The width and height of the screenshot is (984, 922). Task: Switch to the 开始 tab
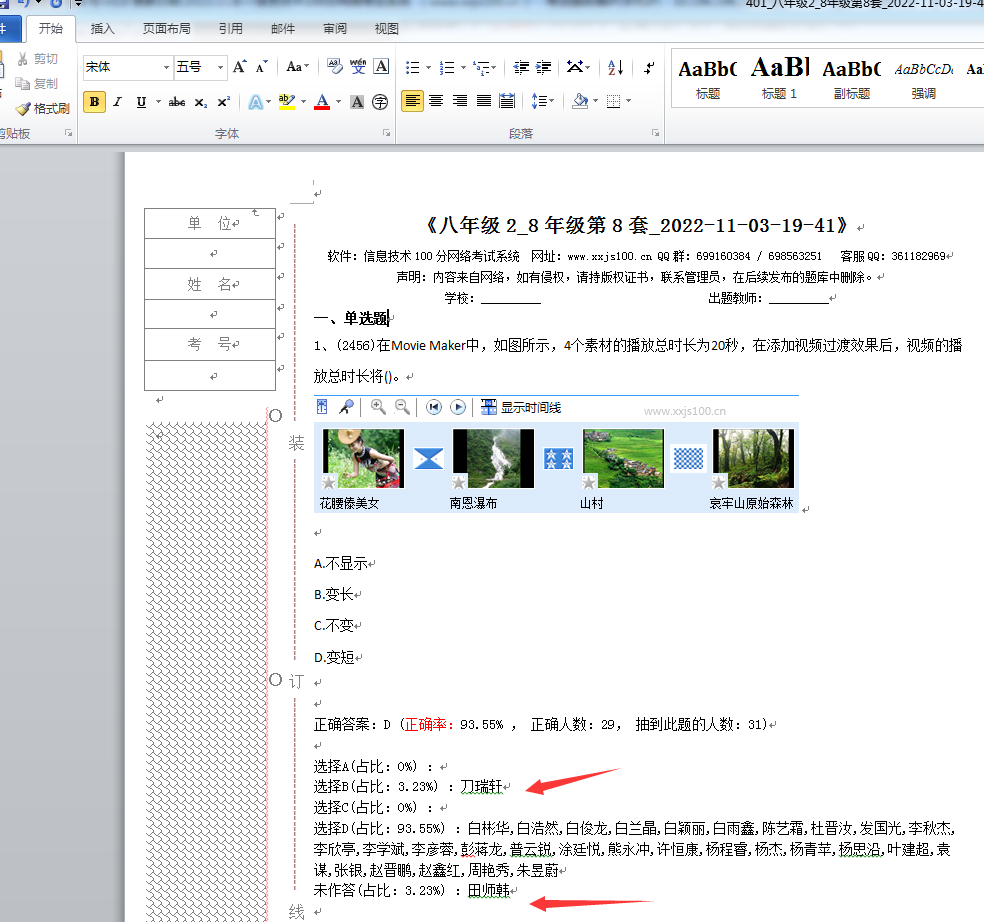click(x=50, y=29)
